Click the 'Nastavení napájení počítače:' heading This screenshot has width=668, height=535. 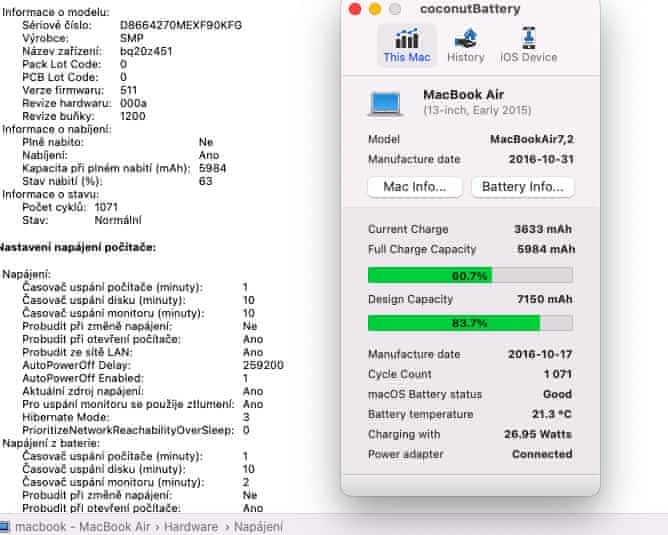pos(78,247)
